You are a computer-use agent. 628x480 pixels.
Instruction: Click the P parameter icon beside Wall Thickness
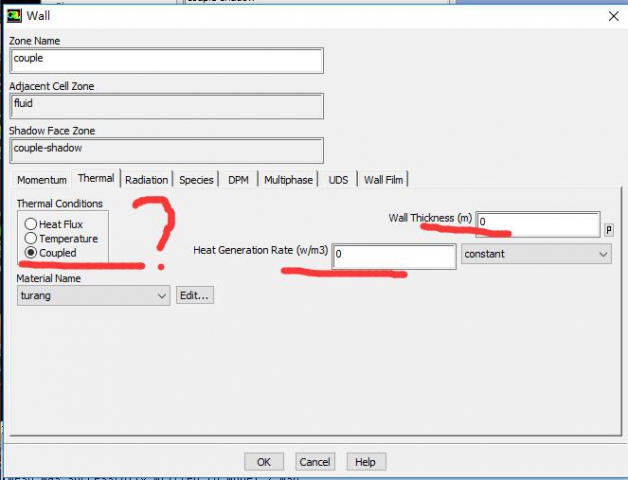point(609,229)
